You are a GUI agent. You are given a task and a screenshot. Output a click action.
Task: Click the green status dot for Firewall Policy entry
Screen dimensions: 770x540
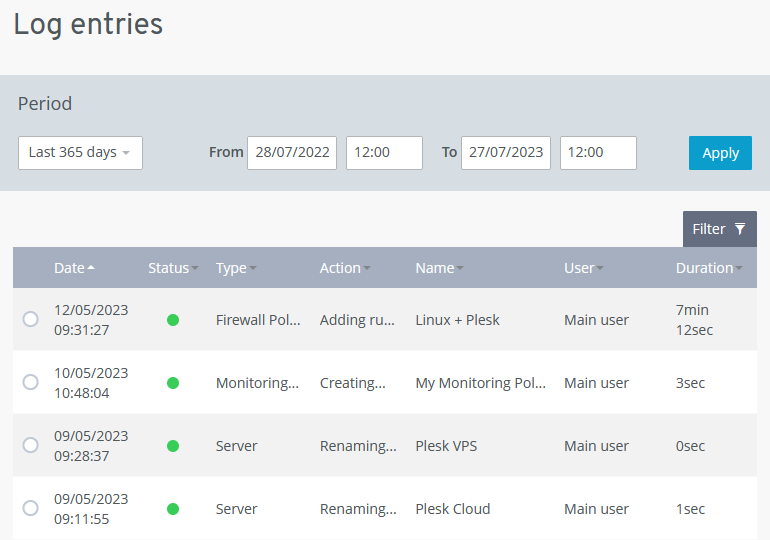pos(173,320)
